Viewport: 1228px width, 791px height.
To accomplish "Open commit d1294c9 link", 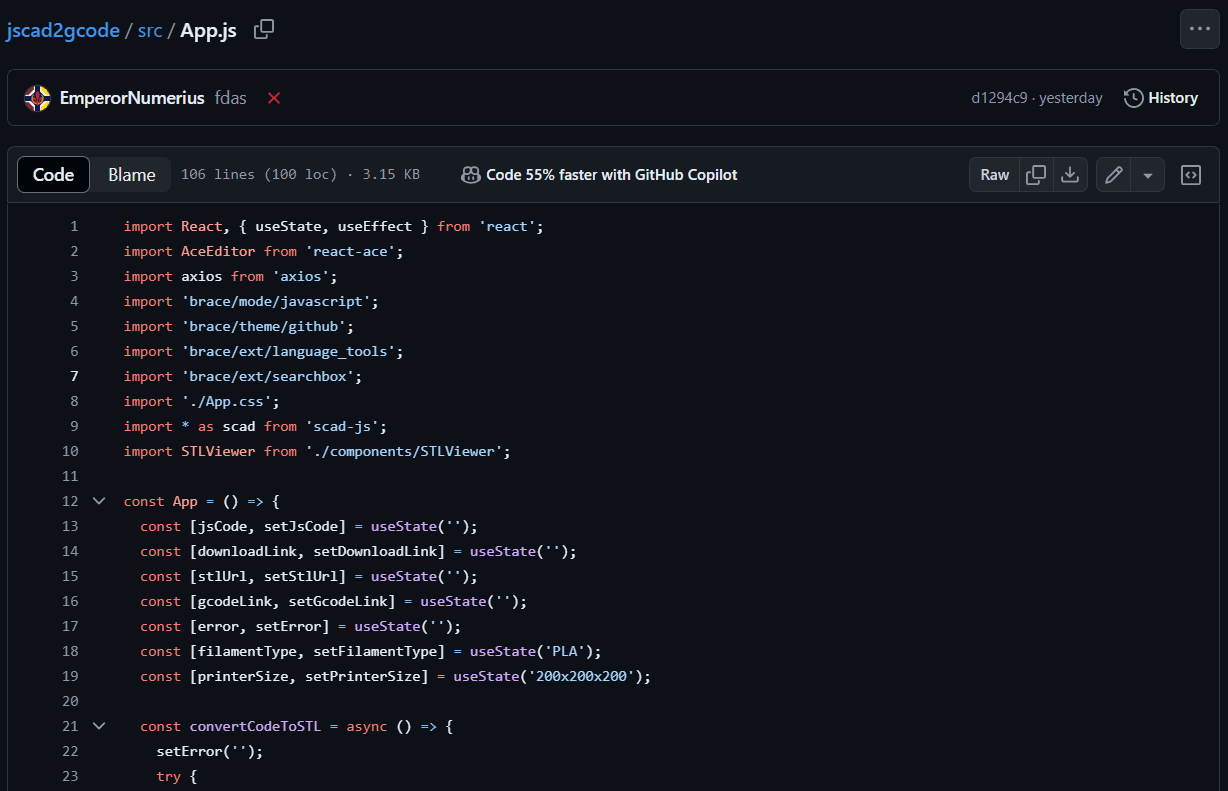I will pos(999,98).
